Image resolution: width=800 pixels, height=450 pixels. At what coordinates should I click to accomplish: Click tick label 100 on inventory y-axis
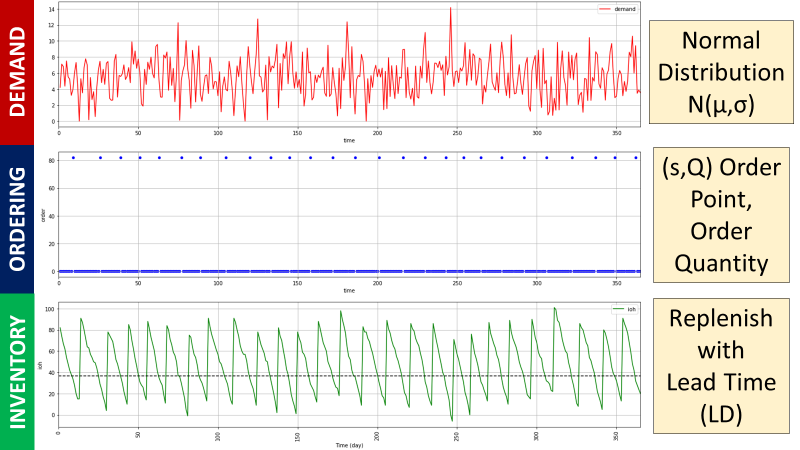pyautogui.click(x=49, y=308)
